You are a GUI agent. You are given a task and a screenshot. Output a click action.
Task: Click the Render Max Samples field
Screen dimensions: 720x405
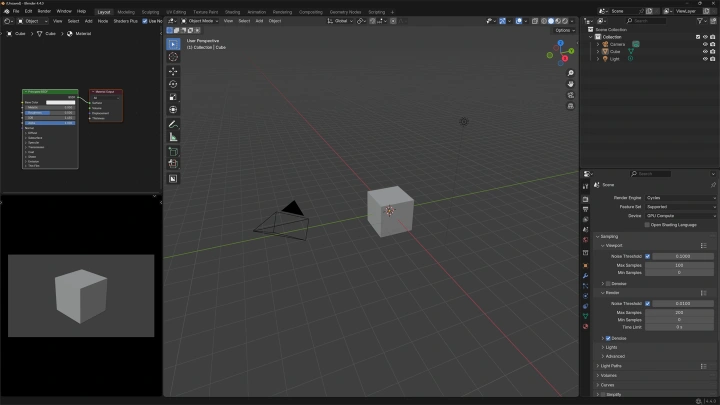680,312
